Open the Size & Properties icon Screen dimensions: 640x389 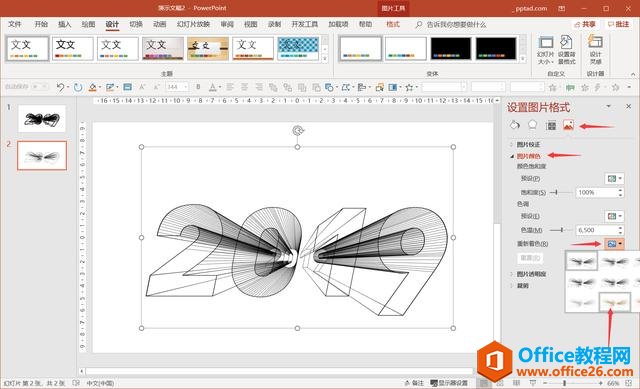click(551, 125)
